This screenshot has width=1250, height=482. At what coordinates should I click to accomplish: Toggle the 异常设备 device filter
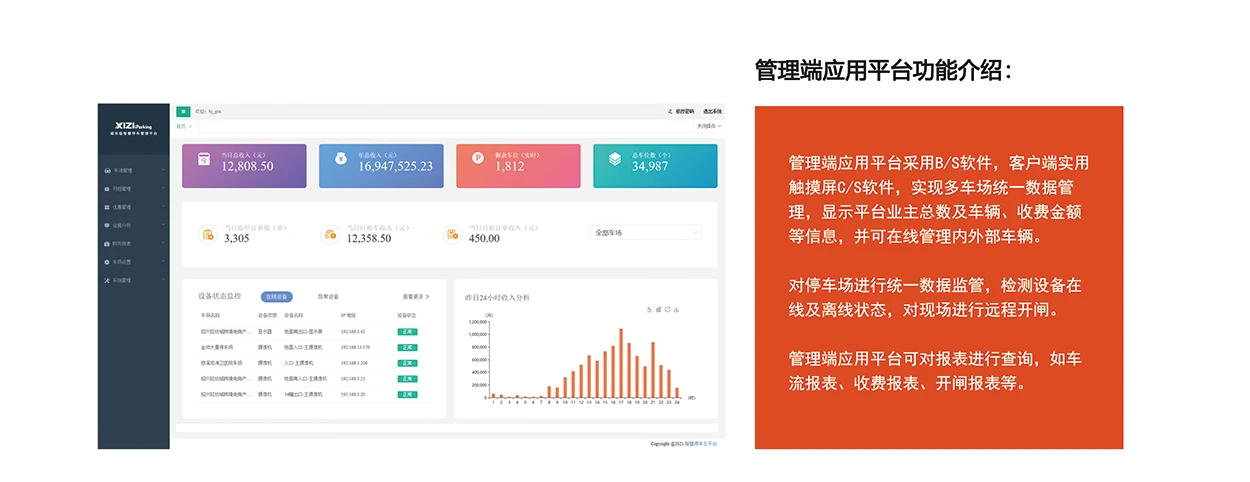coord(328,297)
